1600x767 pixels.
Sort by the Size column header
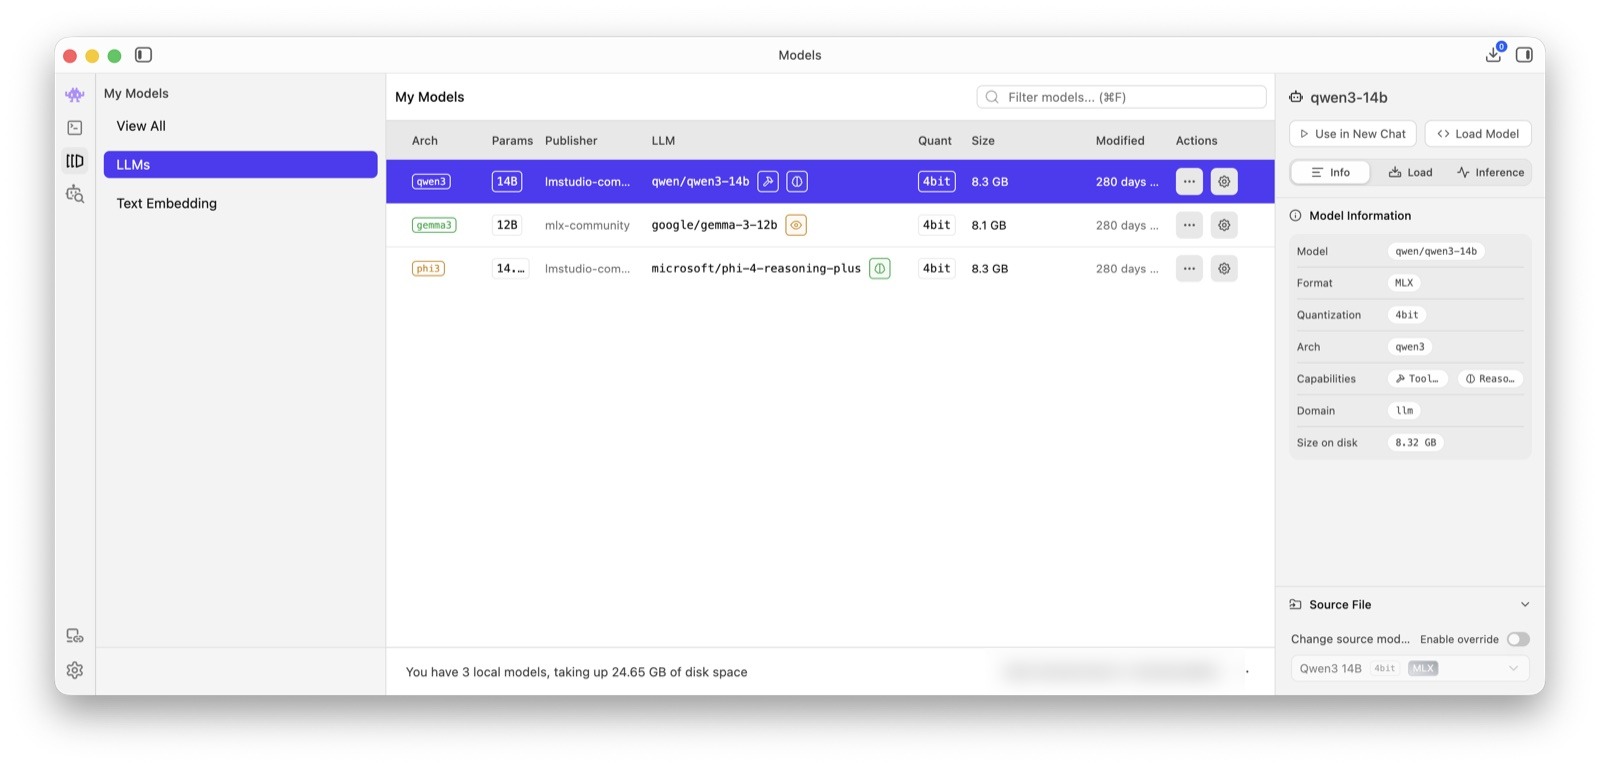pos(983,141)
